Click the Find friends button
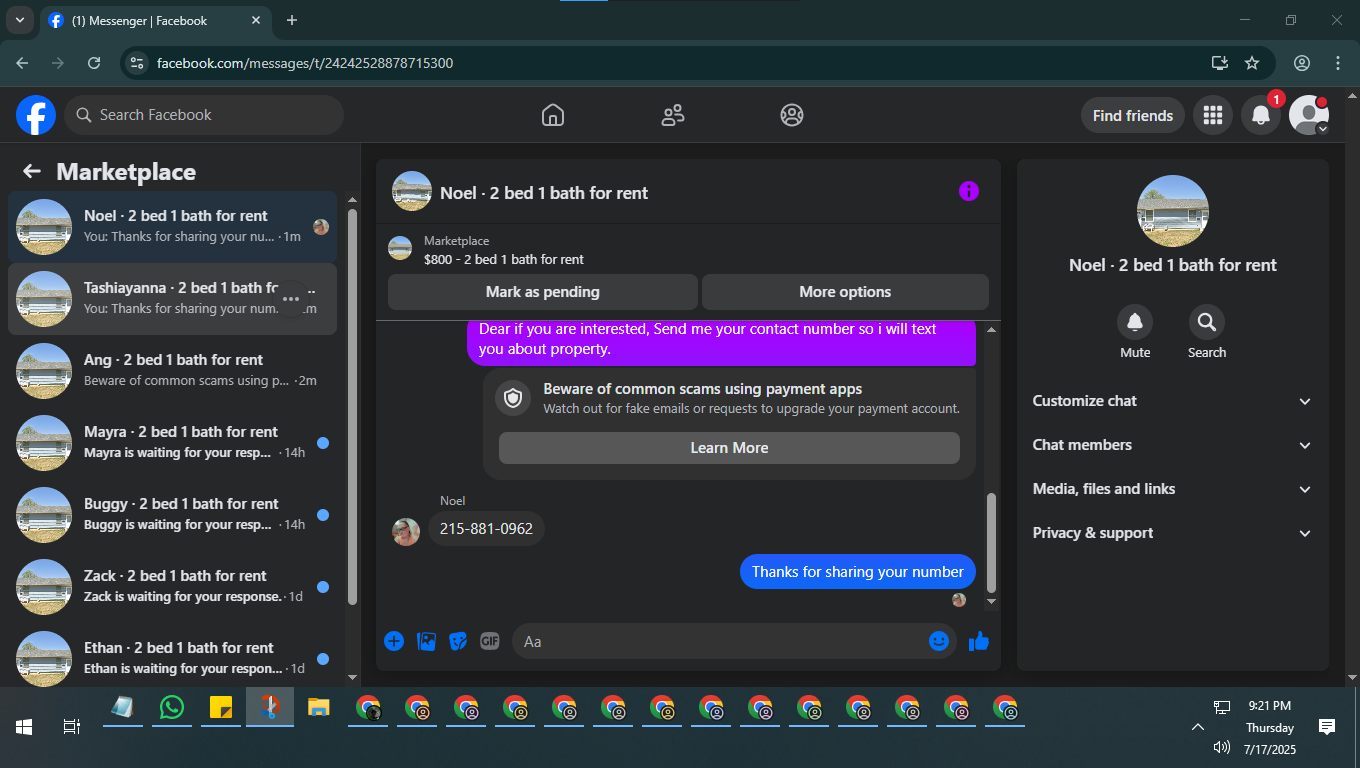Screen dimensions: 1360x768 point(1133,115)
